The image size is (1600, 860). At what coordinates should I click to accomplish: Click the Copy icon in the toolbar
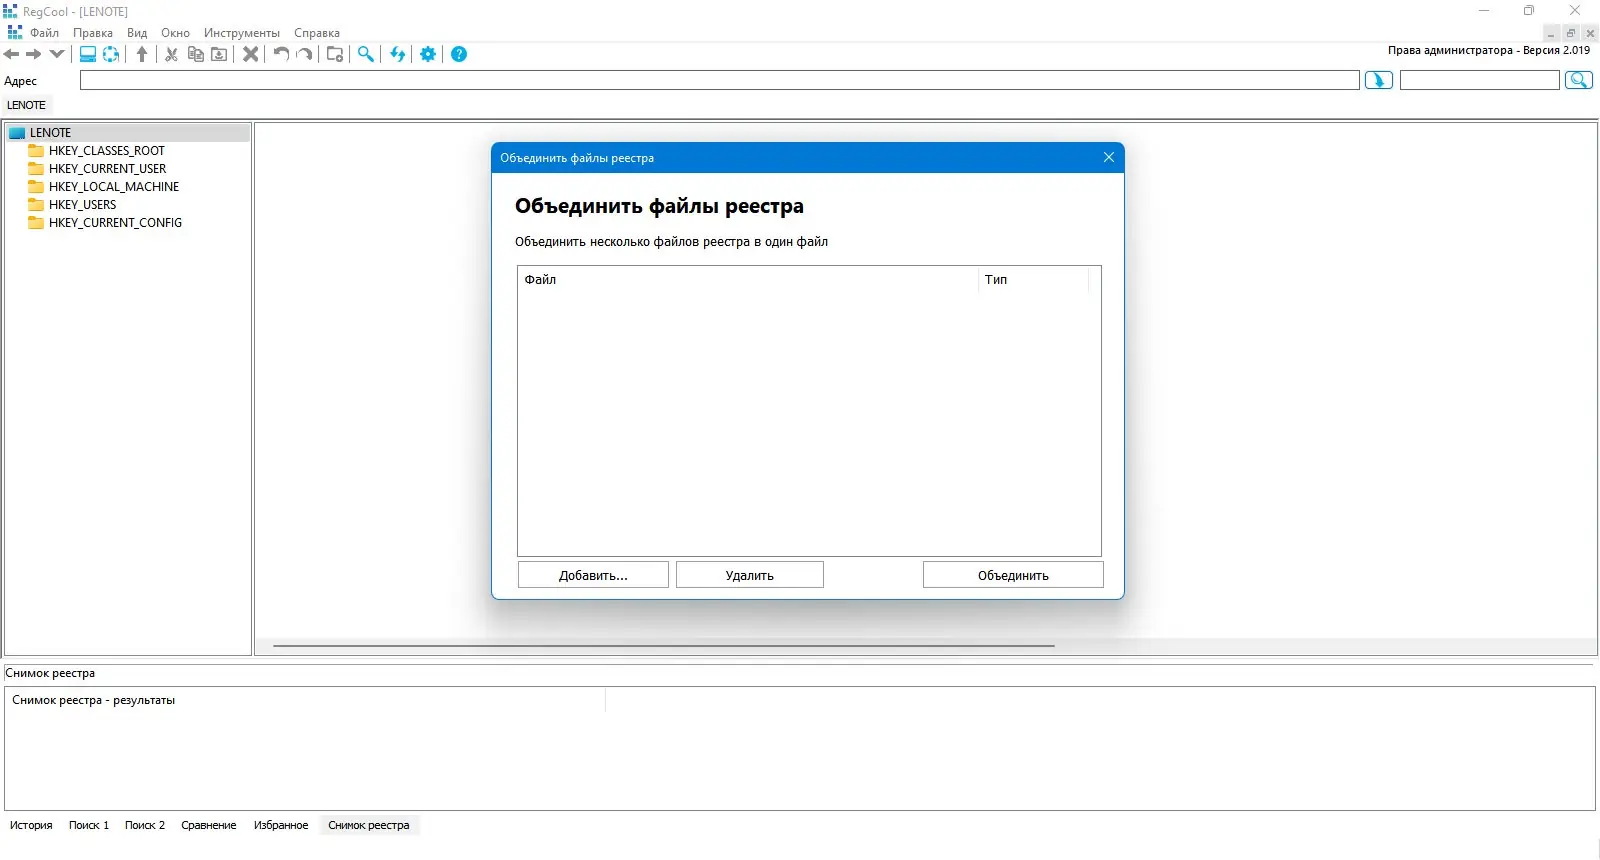196,54
